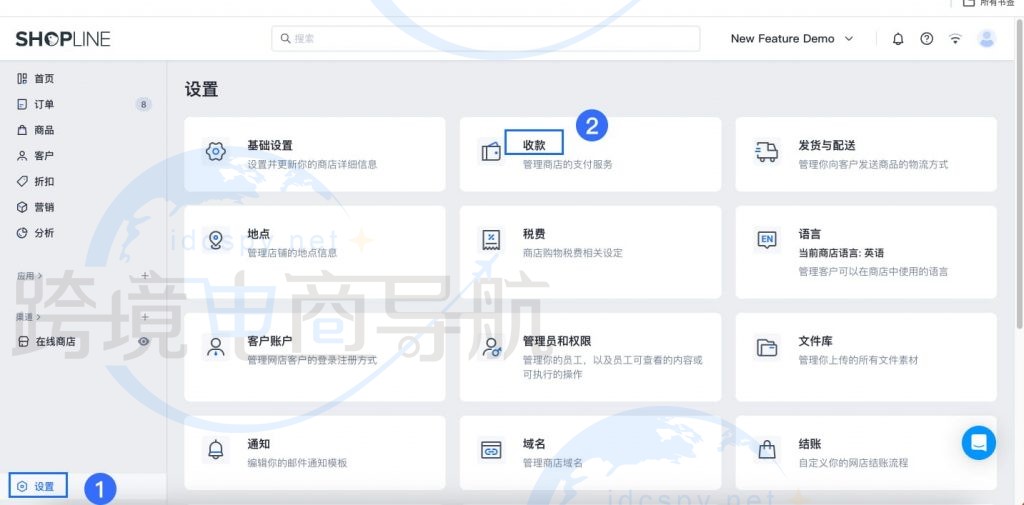Open notifications bell icon in header
This screenshot has height=505, width=1024.
pyautogui.click(x=898, y=39)
